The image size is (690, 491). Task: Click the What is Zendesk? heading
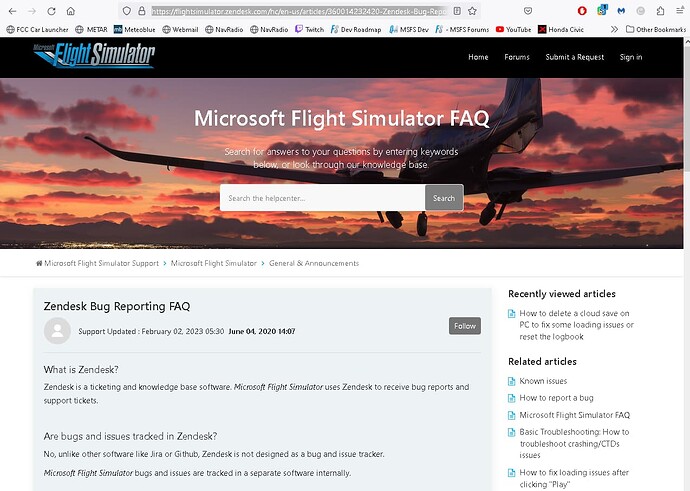click(81, 370)
